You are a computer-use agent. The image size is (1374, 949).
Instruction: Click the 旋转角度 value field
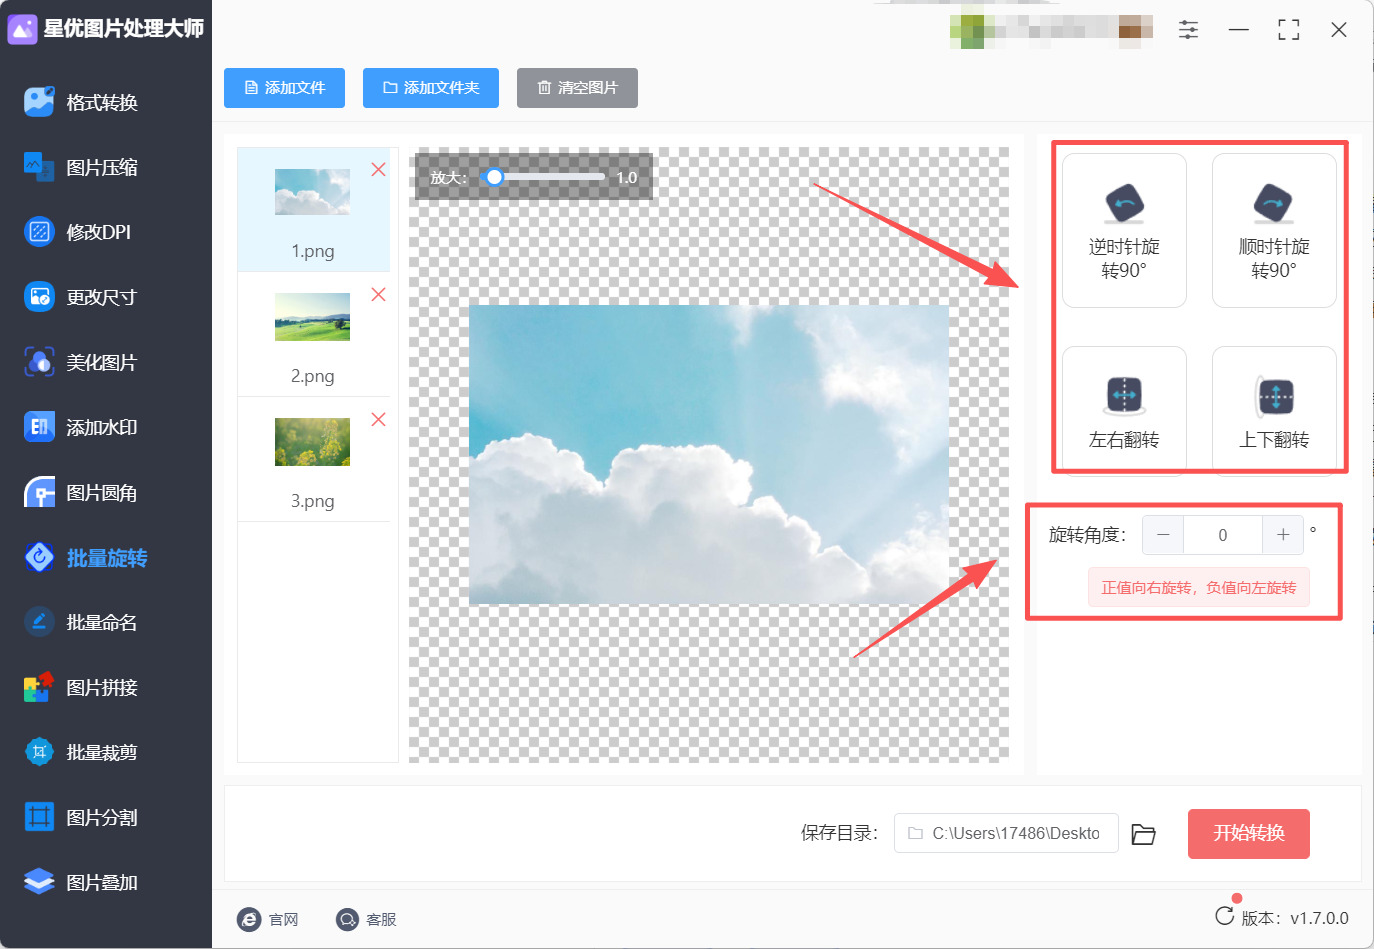[x=1223, y=535]
